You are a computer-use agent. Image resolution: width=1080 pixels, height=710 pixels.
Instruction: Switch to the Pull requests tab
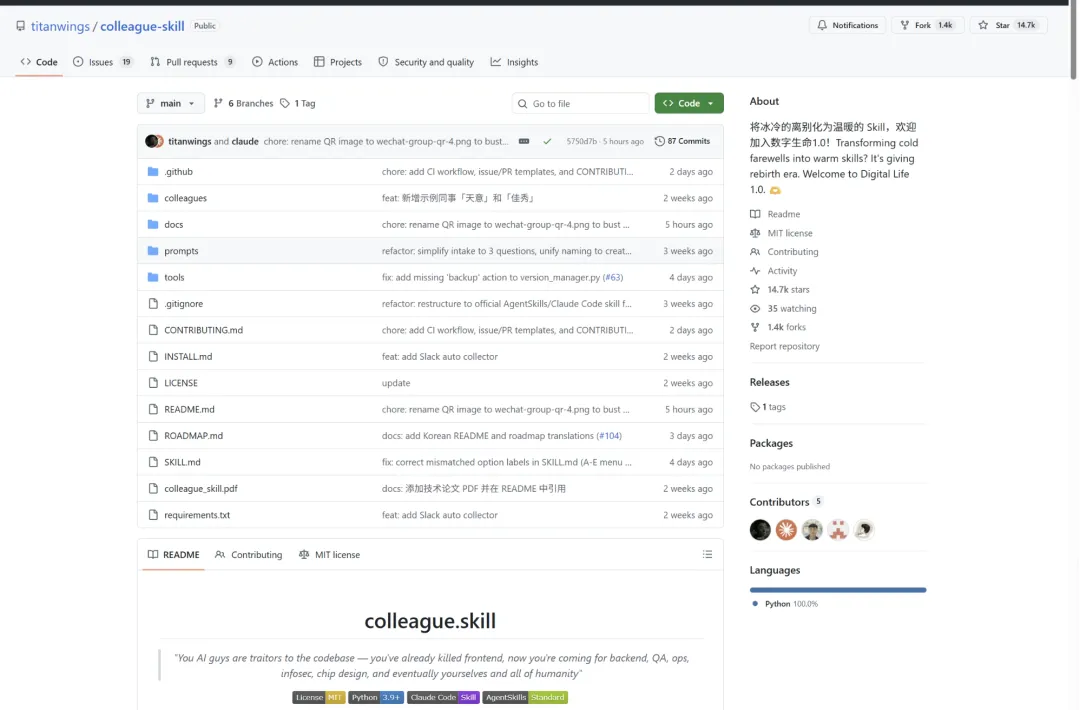point(193,62)
